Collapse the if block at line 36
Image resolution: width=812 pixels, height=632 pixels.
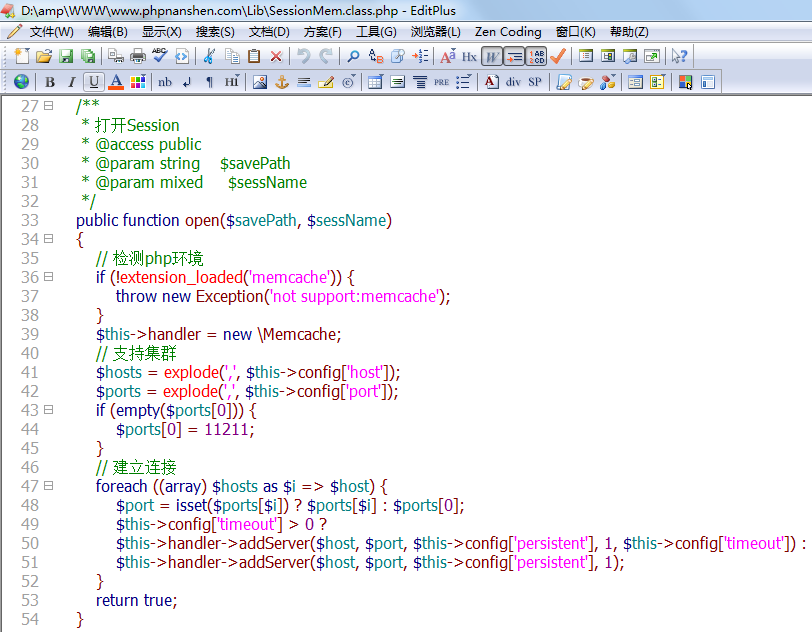49,277
